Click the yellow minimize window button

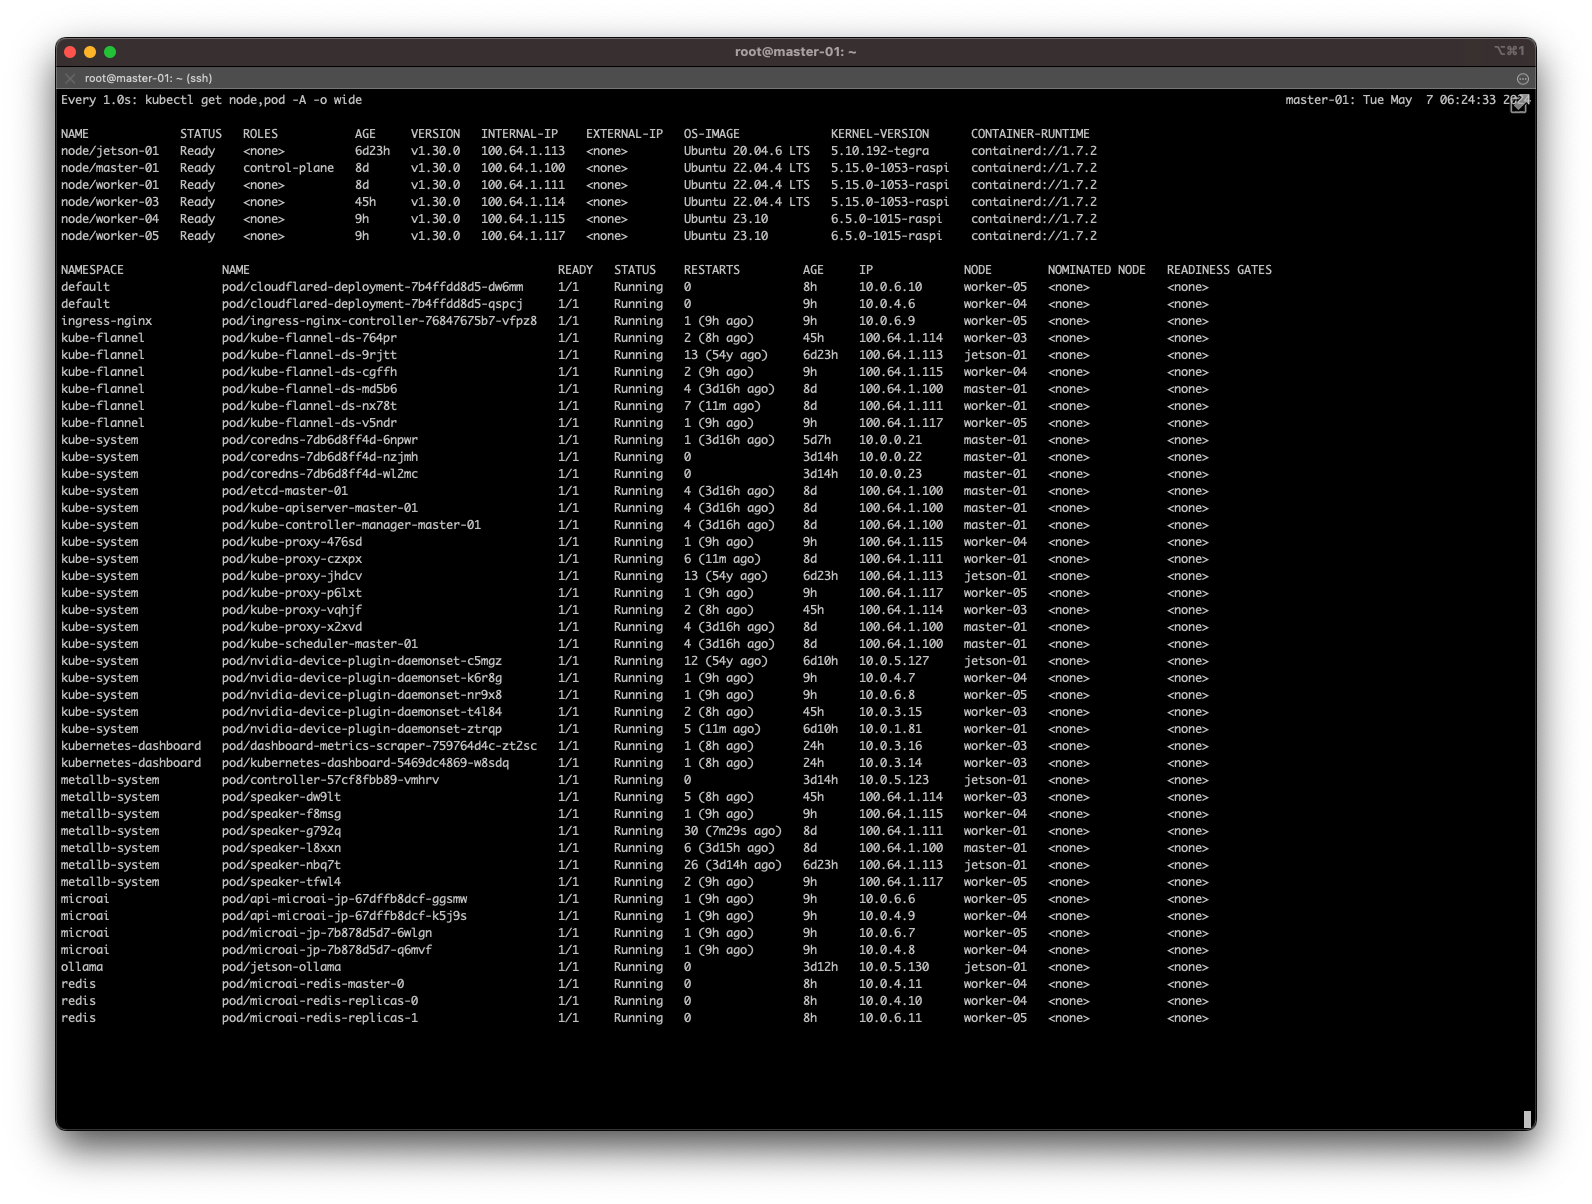point(90,52)
